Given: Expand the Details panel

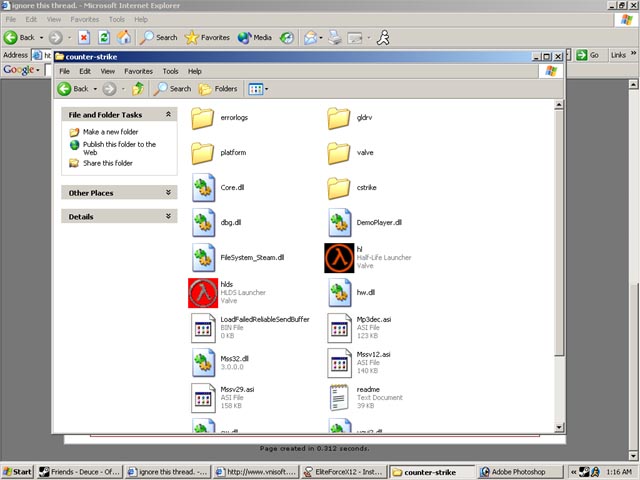Looking at the screenshot, I should [x=168, y=216].
